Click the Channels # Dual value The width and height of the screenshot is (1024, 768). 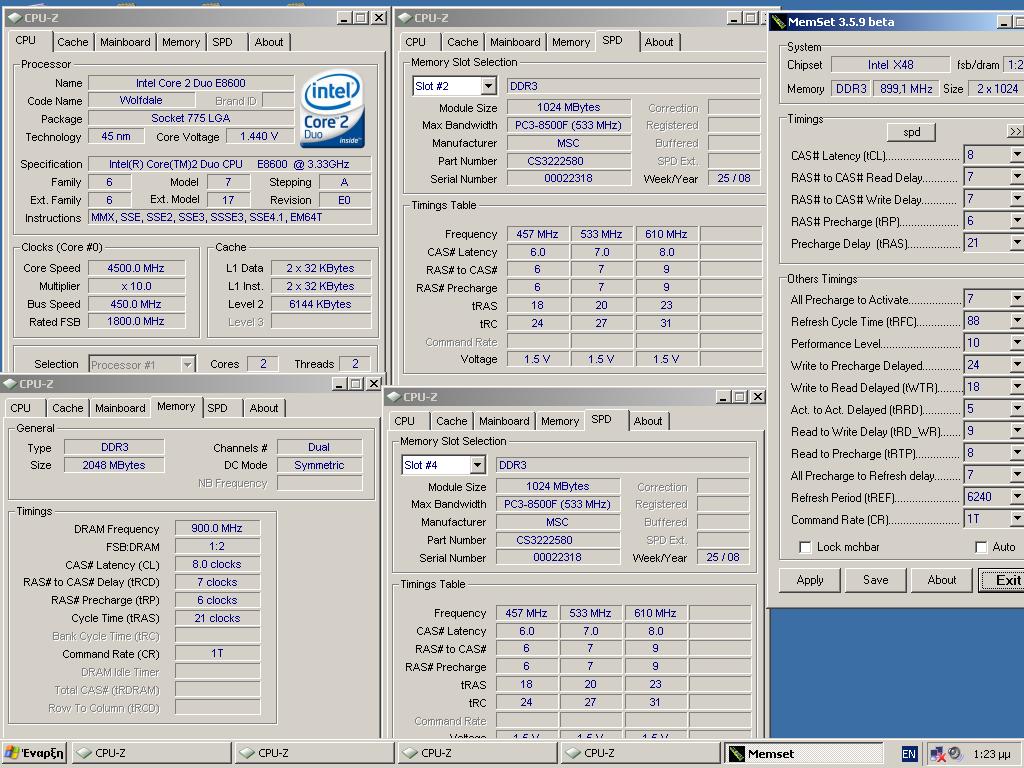point(319,447)
